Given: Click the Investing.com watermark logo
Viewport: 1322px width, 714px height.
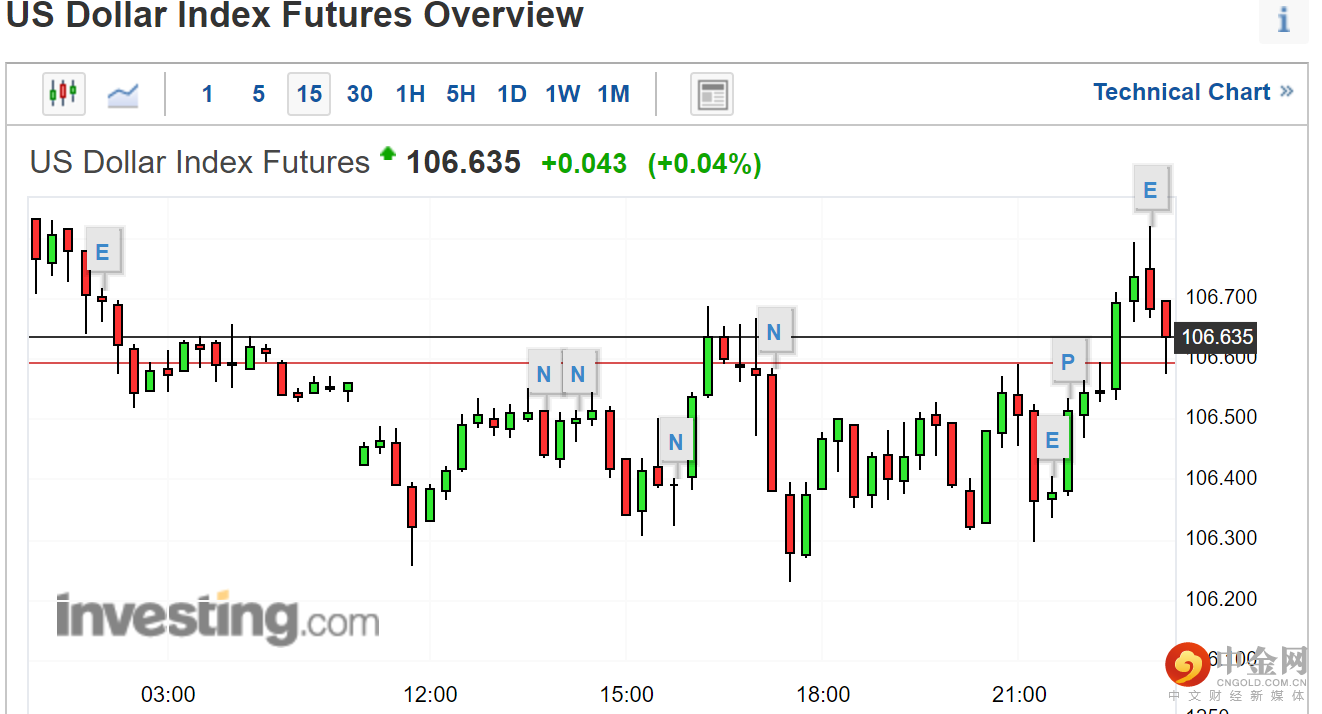Looking at the screenshot, I should (x=217, y=617).
